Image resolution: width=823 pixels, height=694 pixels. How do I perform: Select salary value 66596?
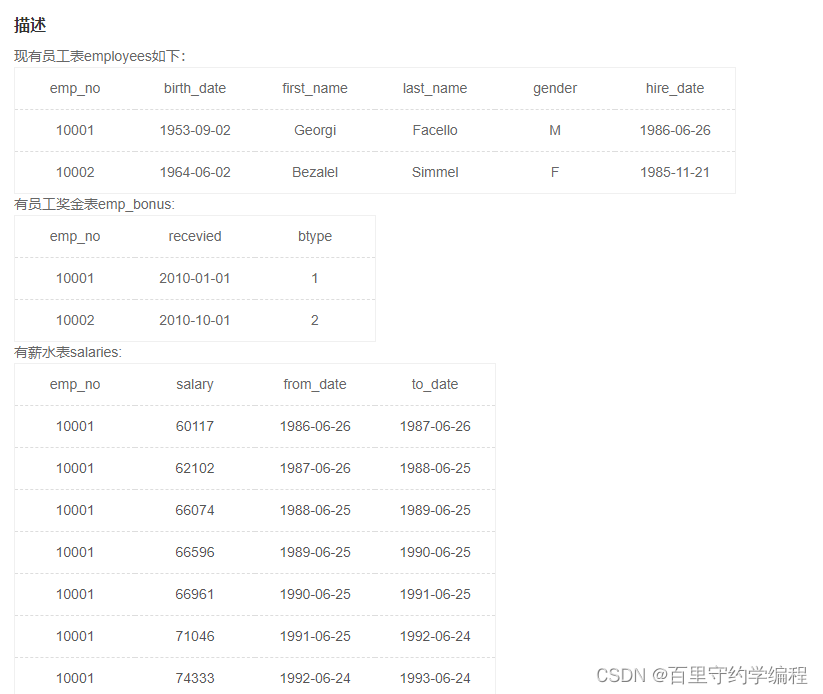point(195,552)
